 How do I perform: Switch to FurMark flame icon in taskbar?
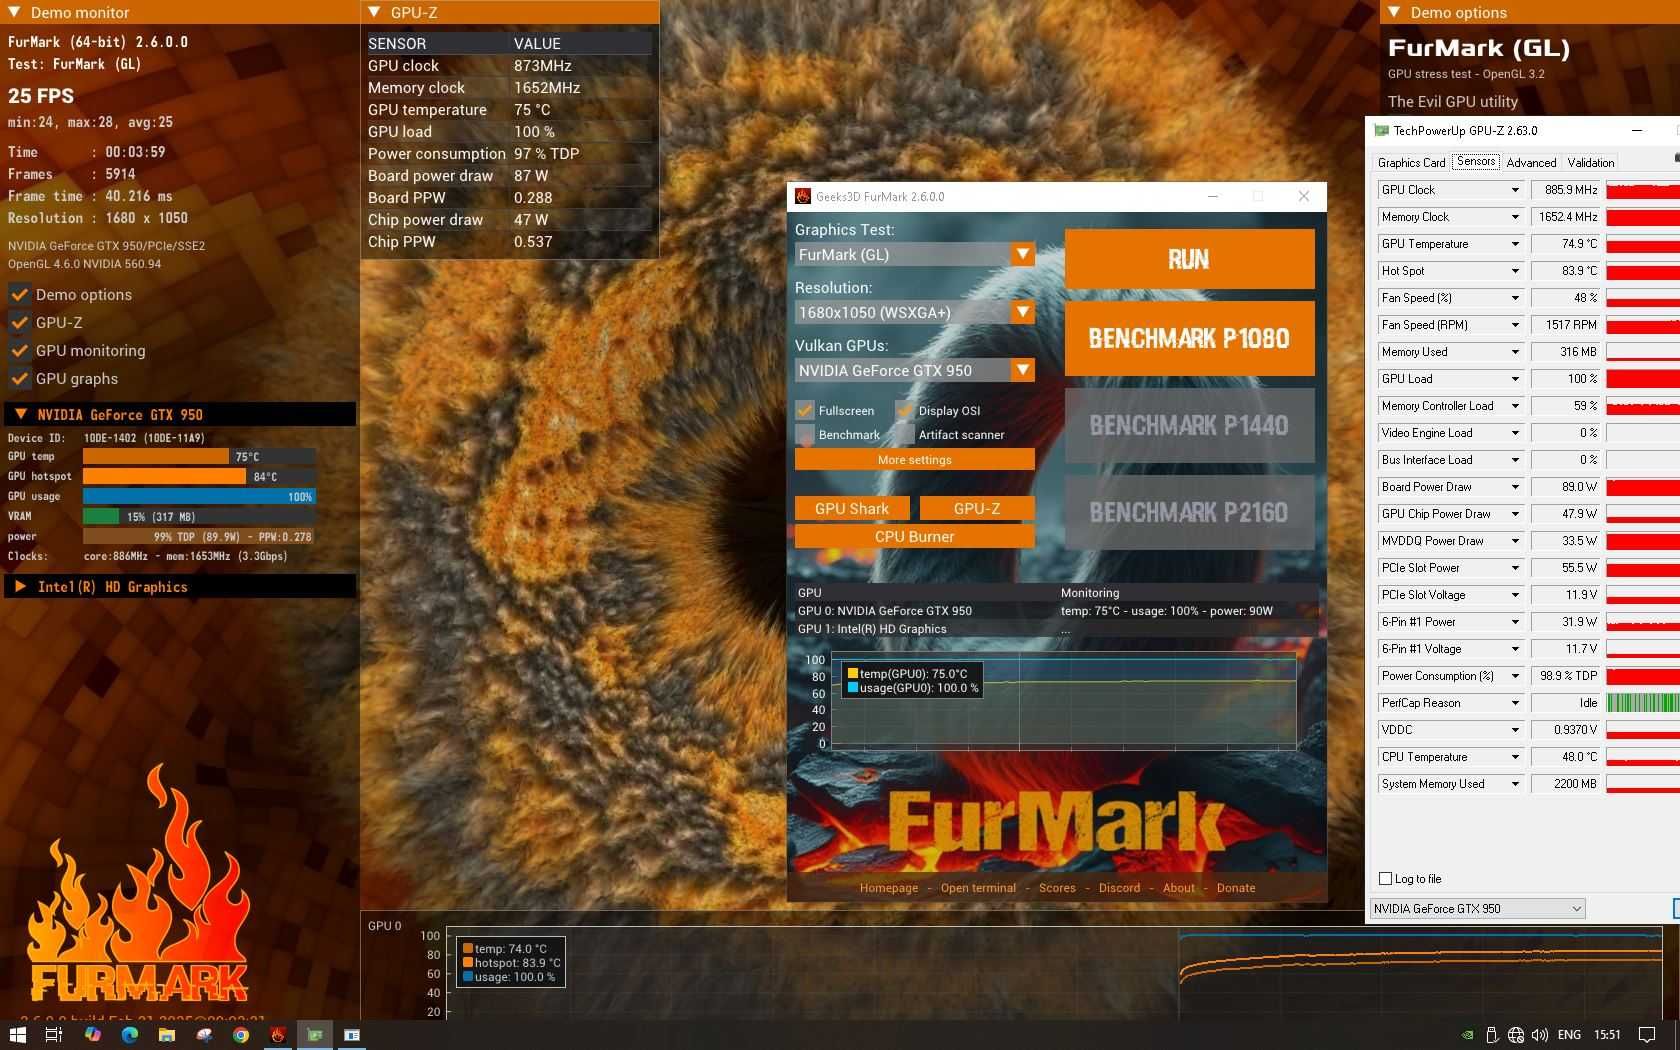tap(278, 1035)
